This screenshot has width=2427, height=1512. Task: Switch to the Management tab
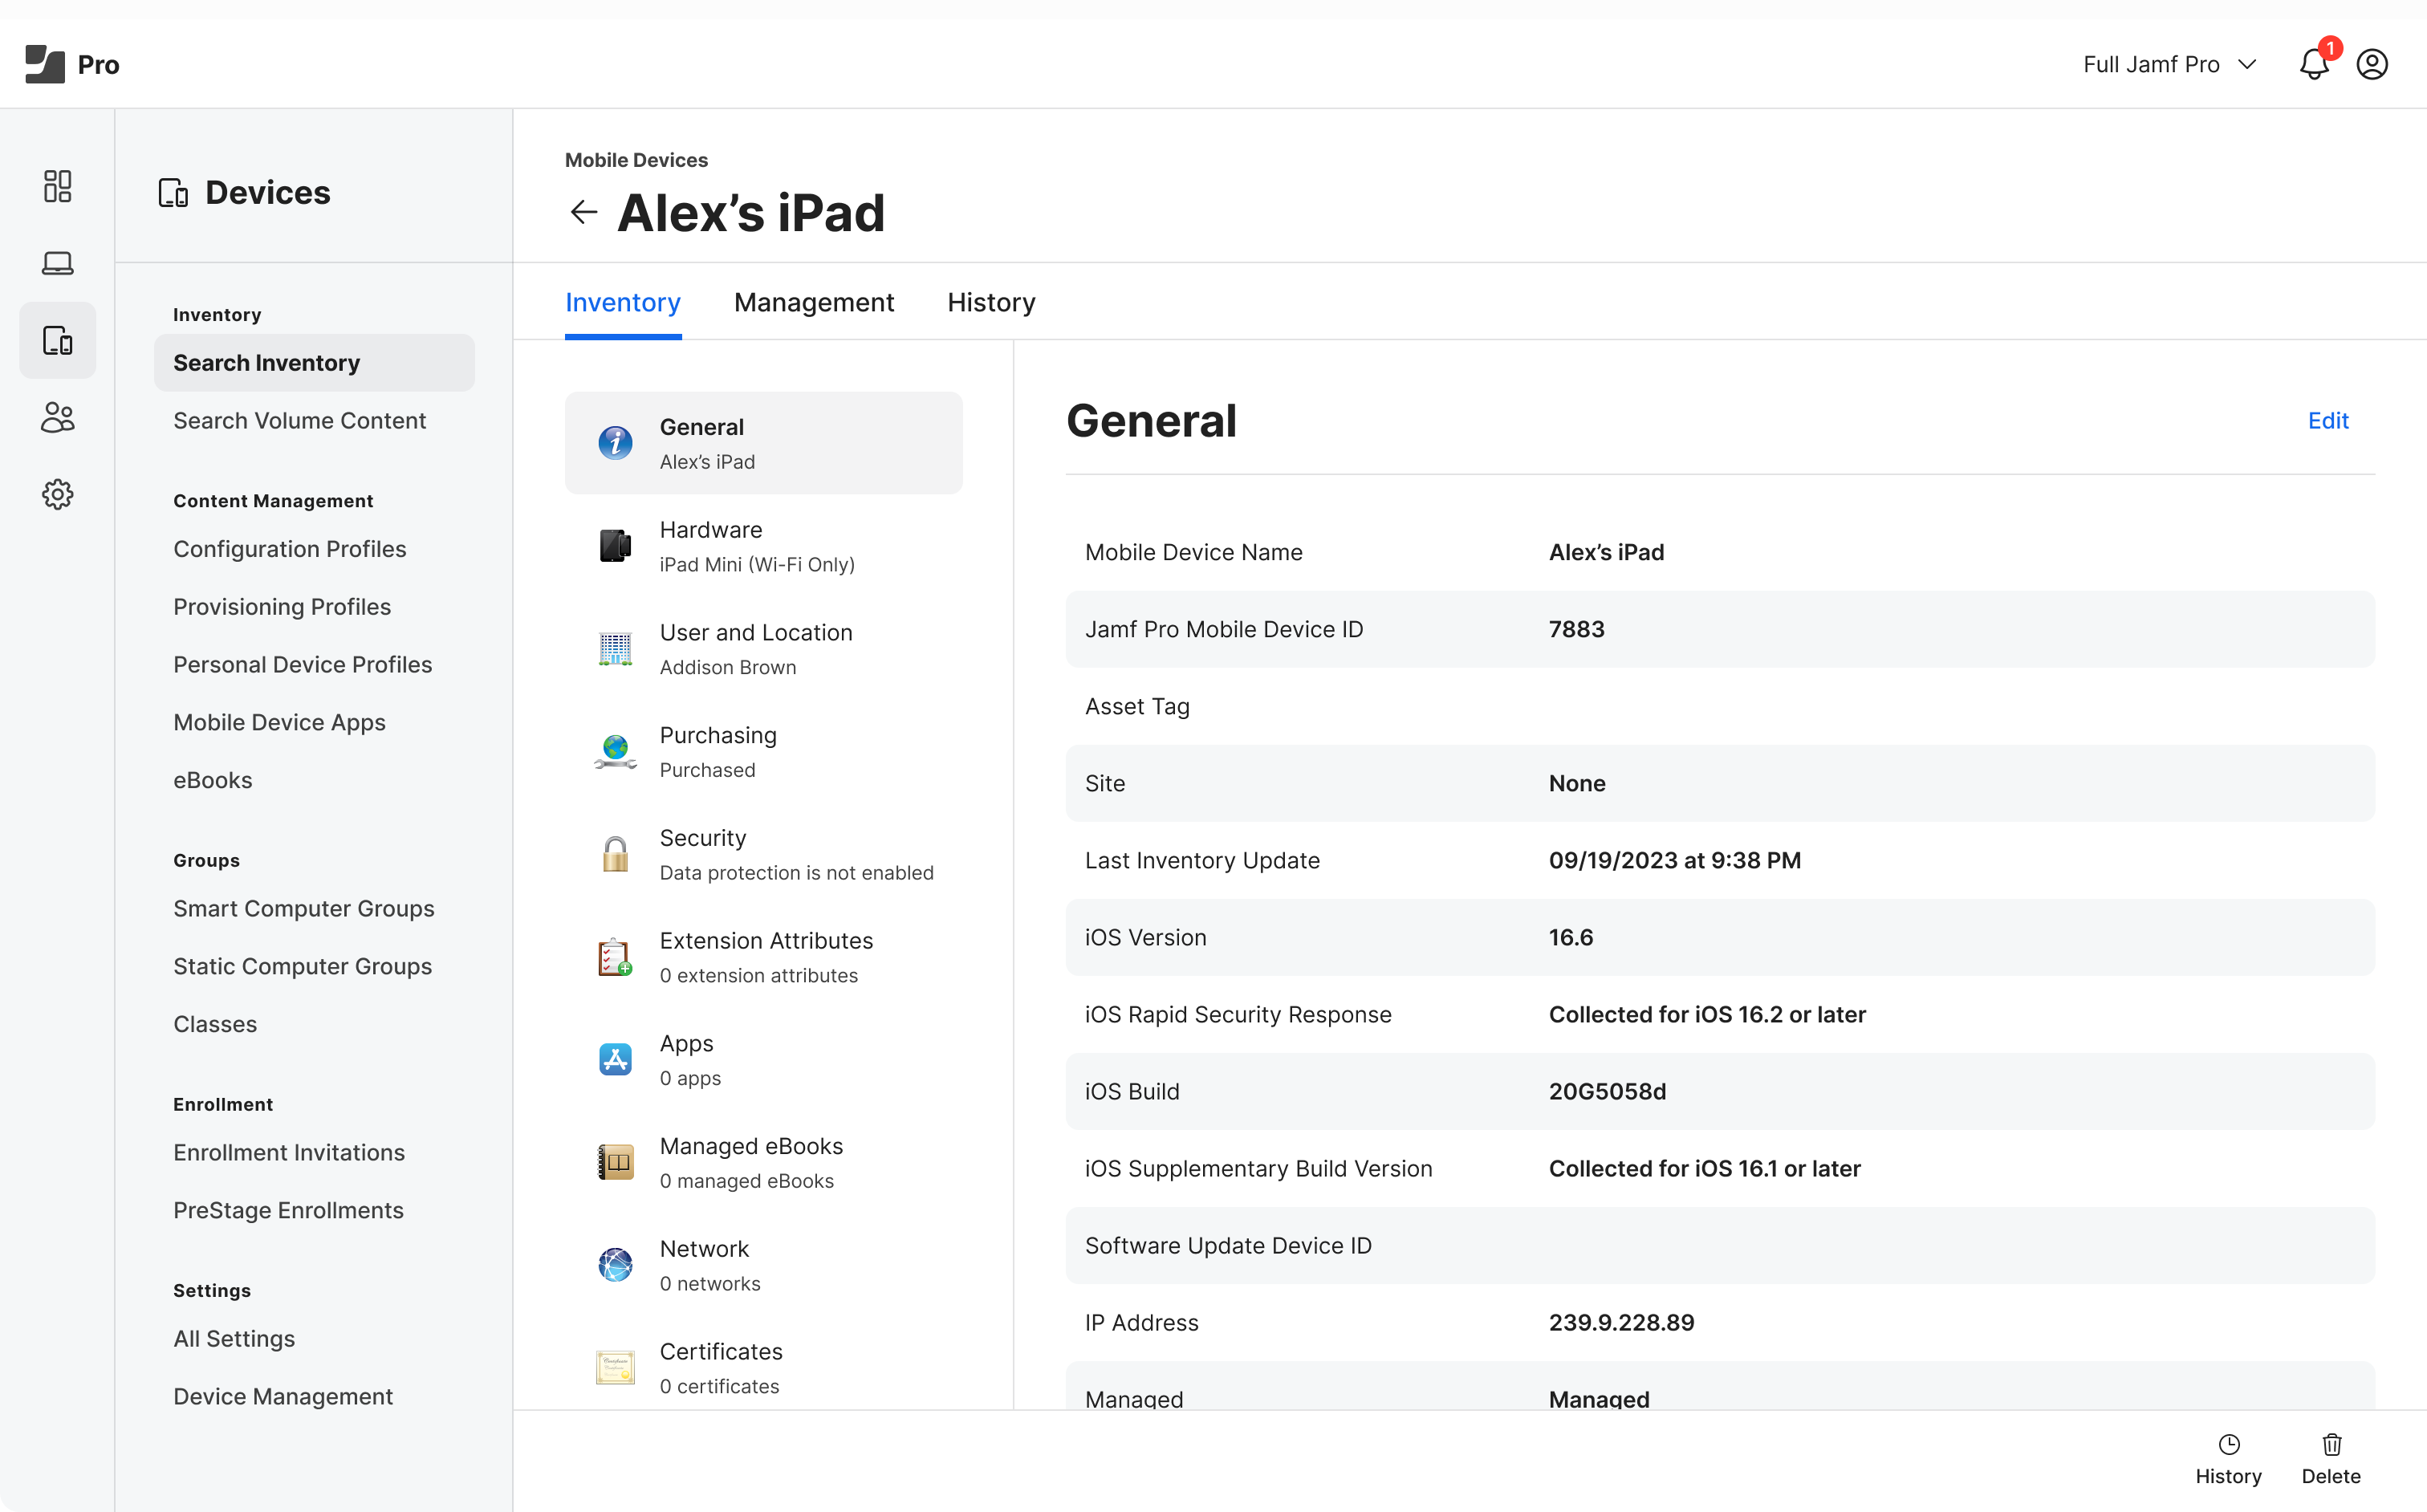(x=813, y=302)
